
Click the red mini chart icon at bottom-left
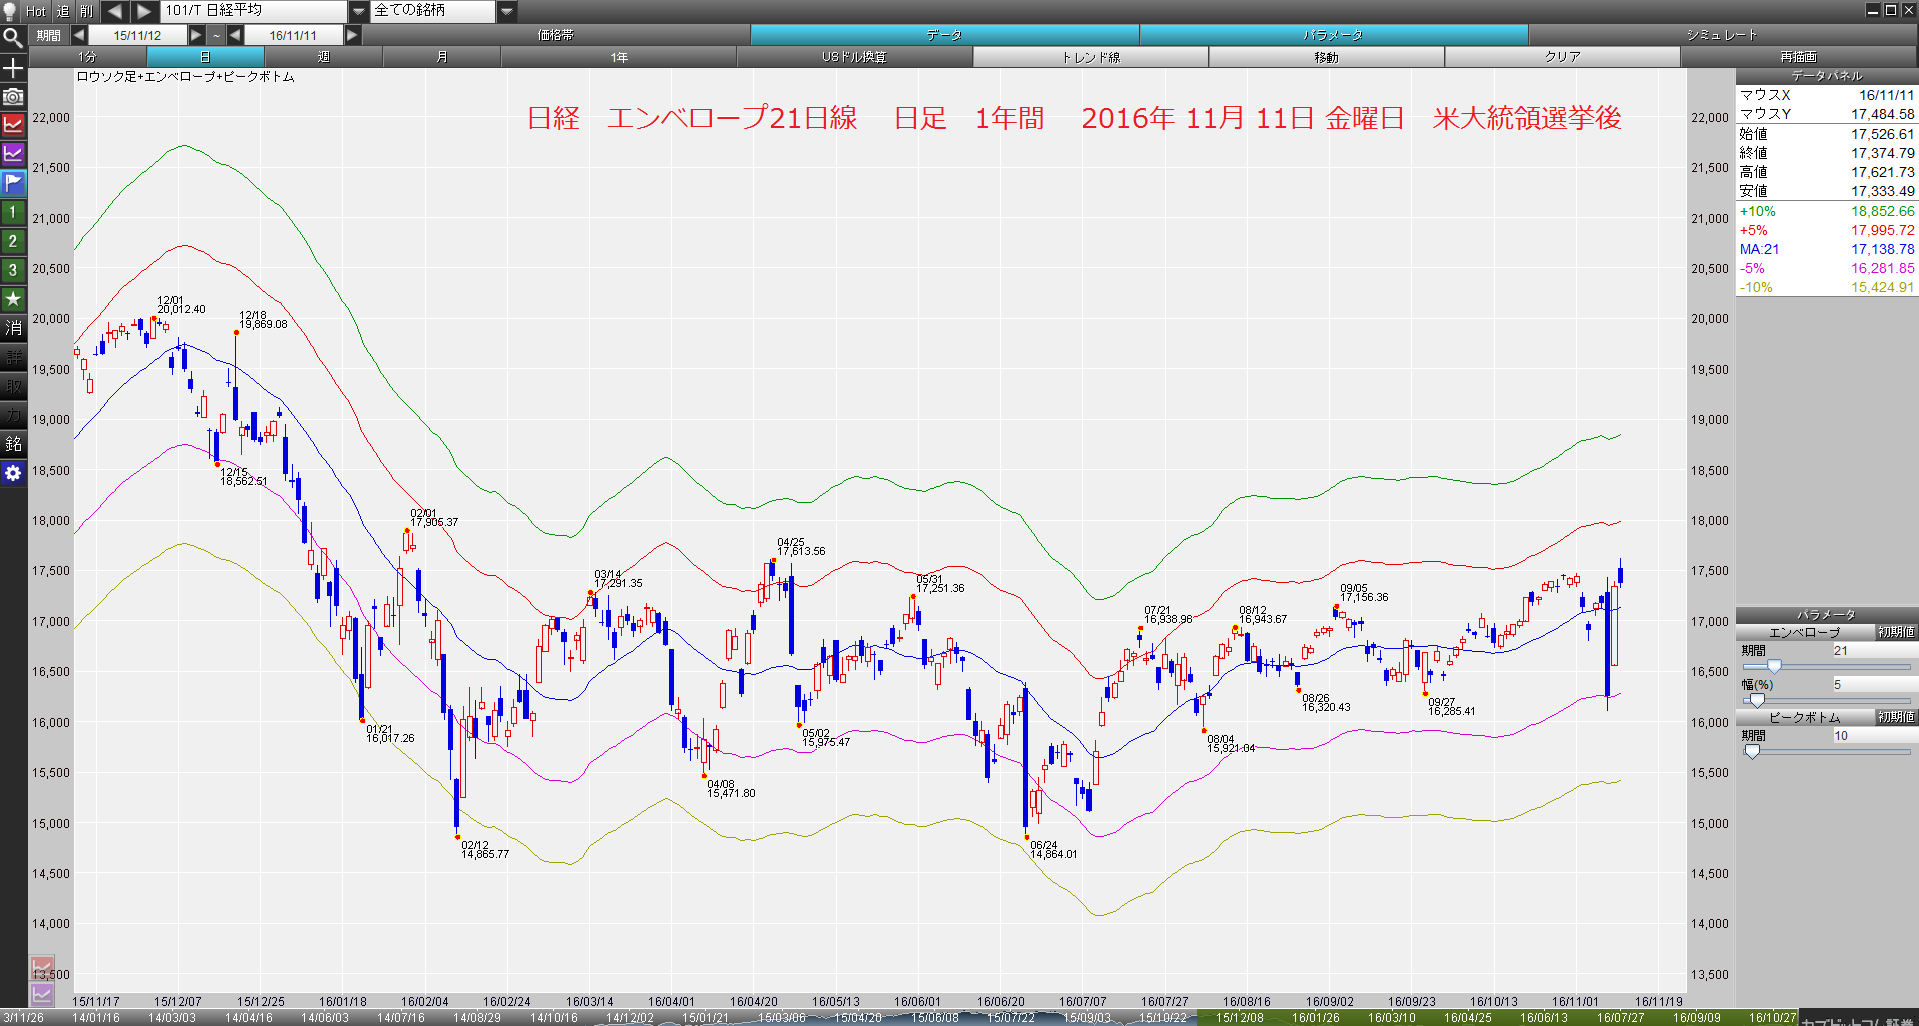[42, 968]
